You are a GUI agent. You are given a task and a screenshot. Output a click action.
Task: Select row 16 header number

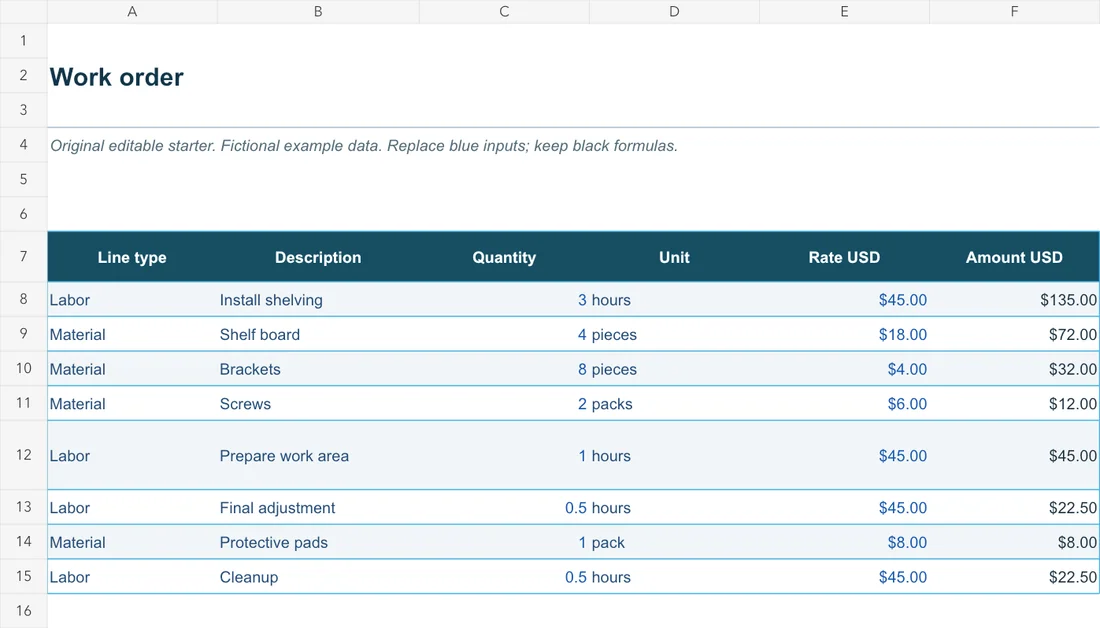coord(23,610)
